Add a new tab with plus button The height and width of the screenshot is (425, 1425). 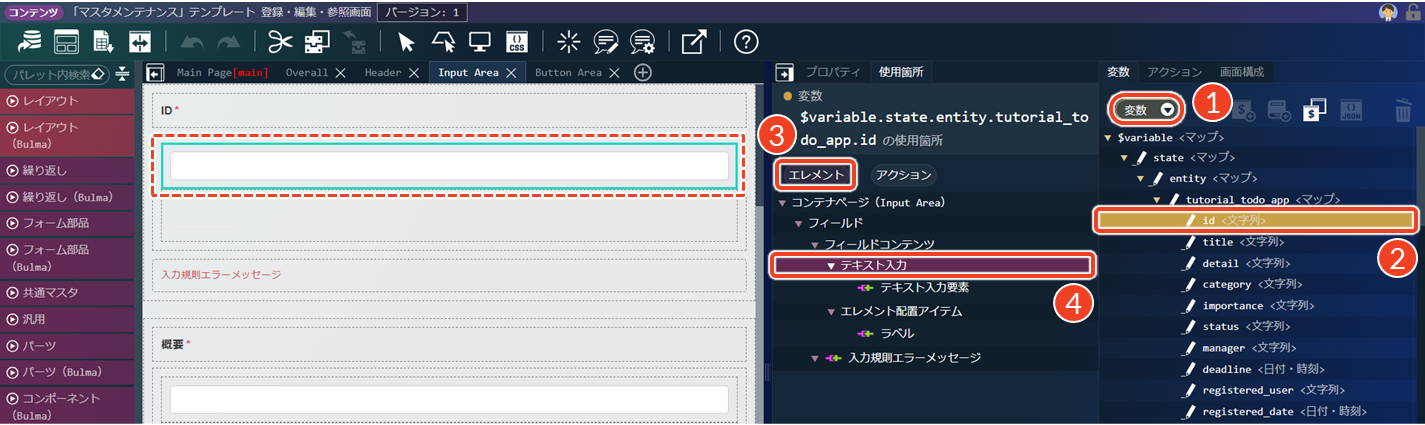click(643, 73)
